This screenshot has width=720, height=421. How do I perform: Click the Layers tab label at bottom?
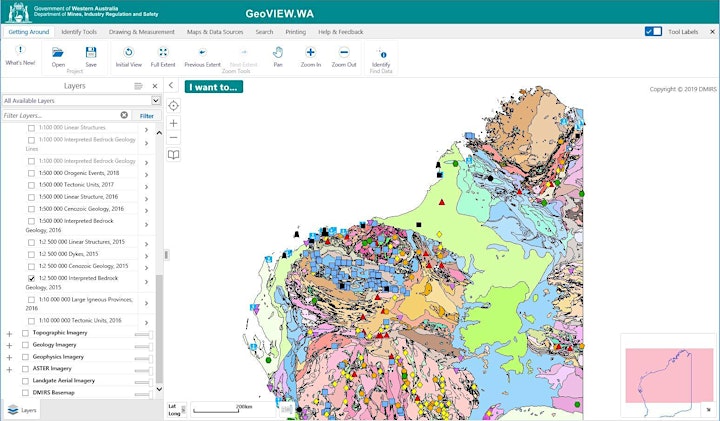[x=28, y=410]
